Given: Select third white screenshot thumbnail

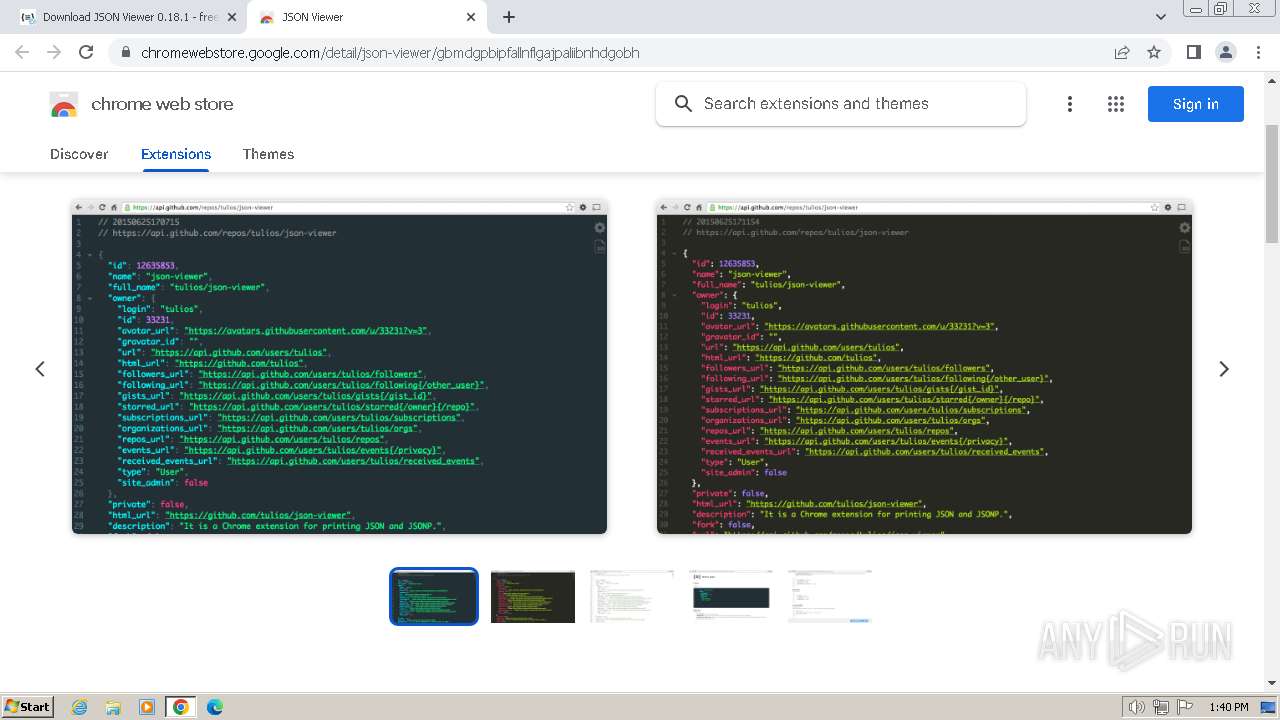Looking at the screenshot, I should pyautogui.click(x=632, y=597).
